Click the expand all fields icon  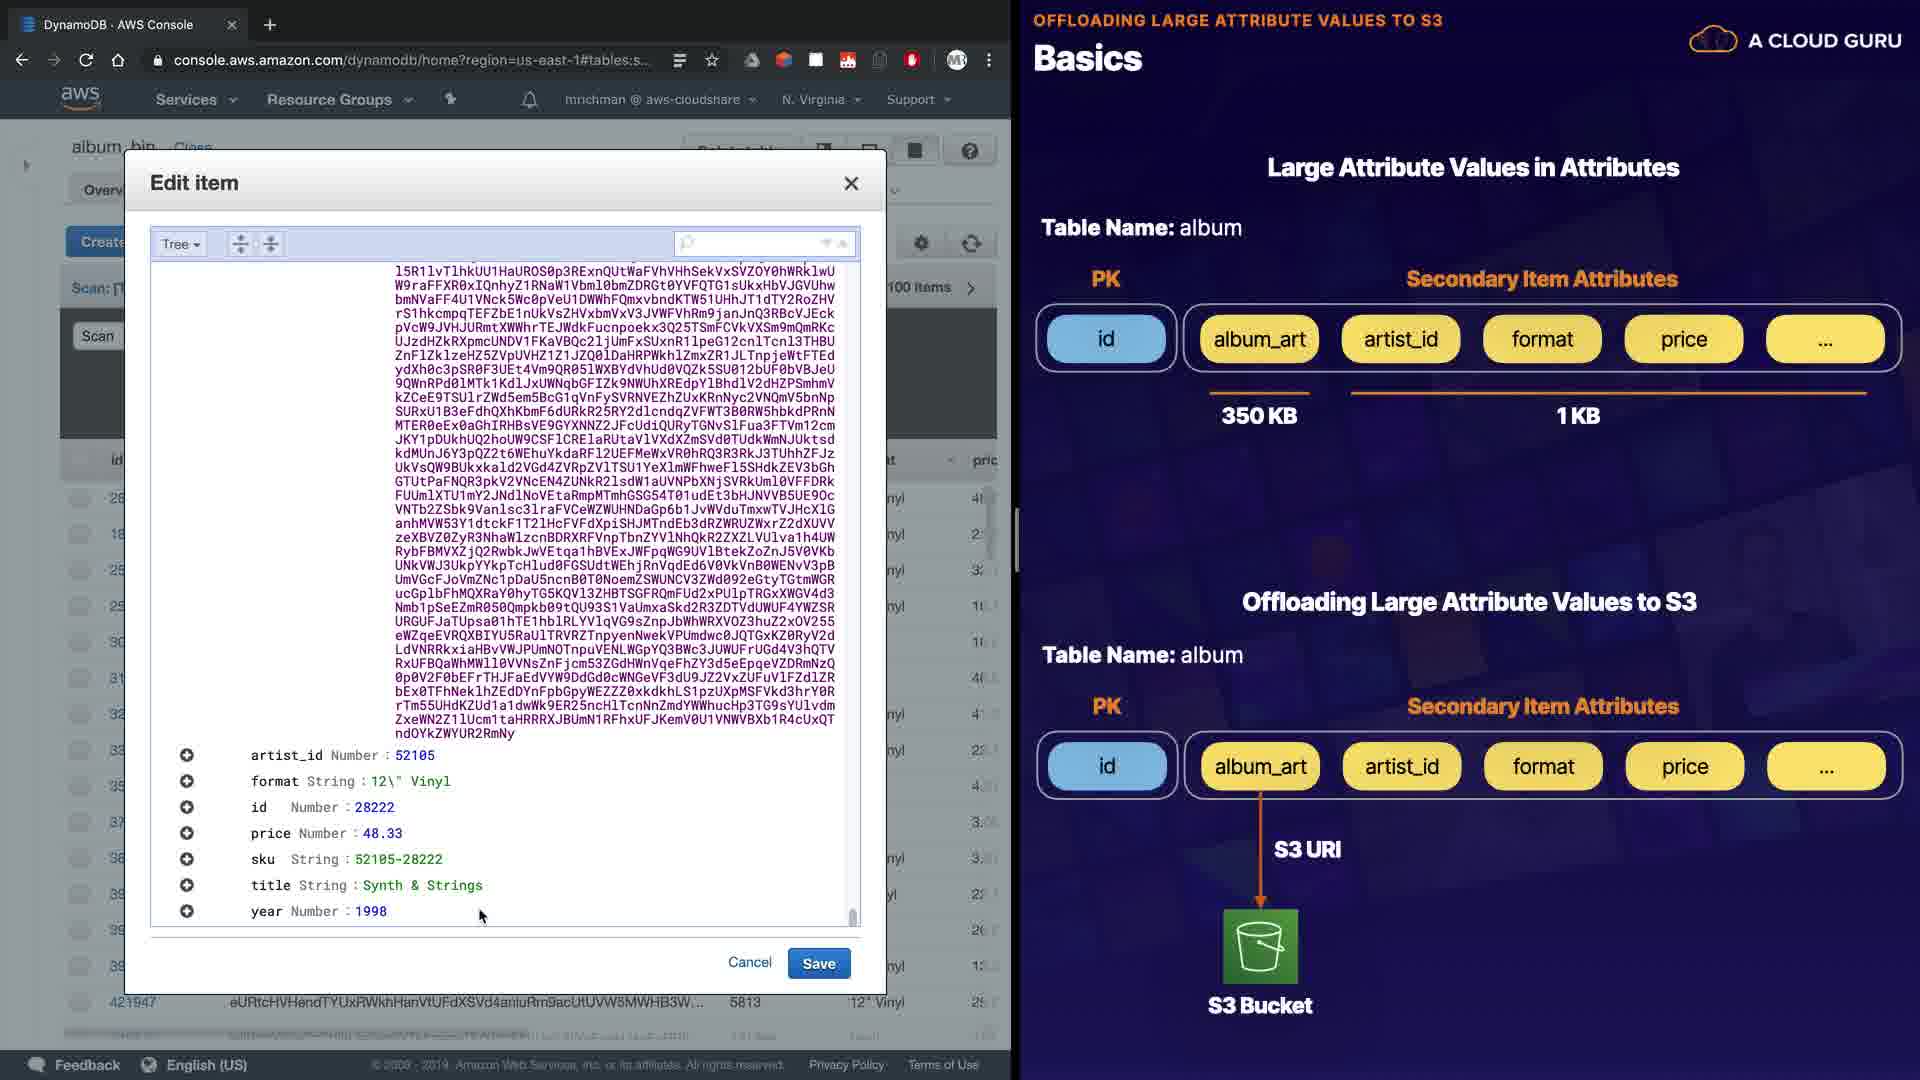[240, 244]
